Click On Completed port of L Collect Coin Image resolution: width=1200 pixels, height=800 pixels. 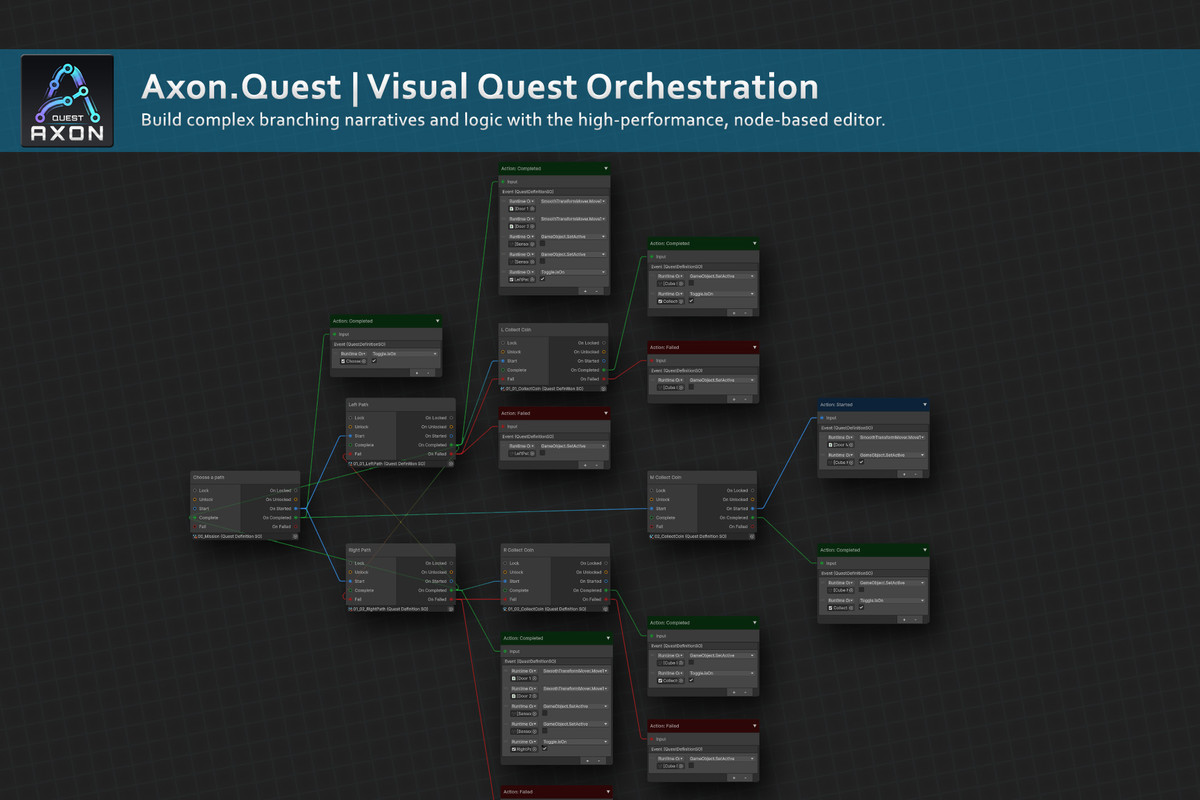click(x=605, y=370)
